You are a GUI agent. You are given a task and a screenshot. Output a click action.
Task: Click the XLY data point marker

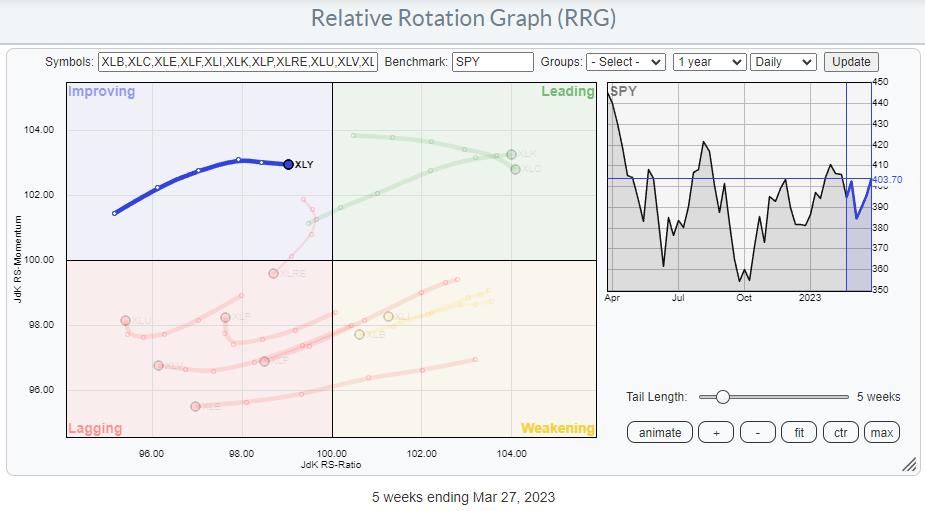click(288, 164)
